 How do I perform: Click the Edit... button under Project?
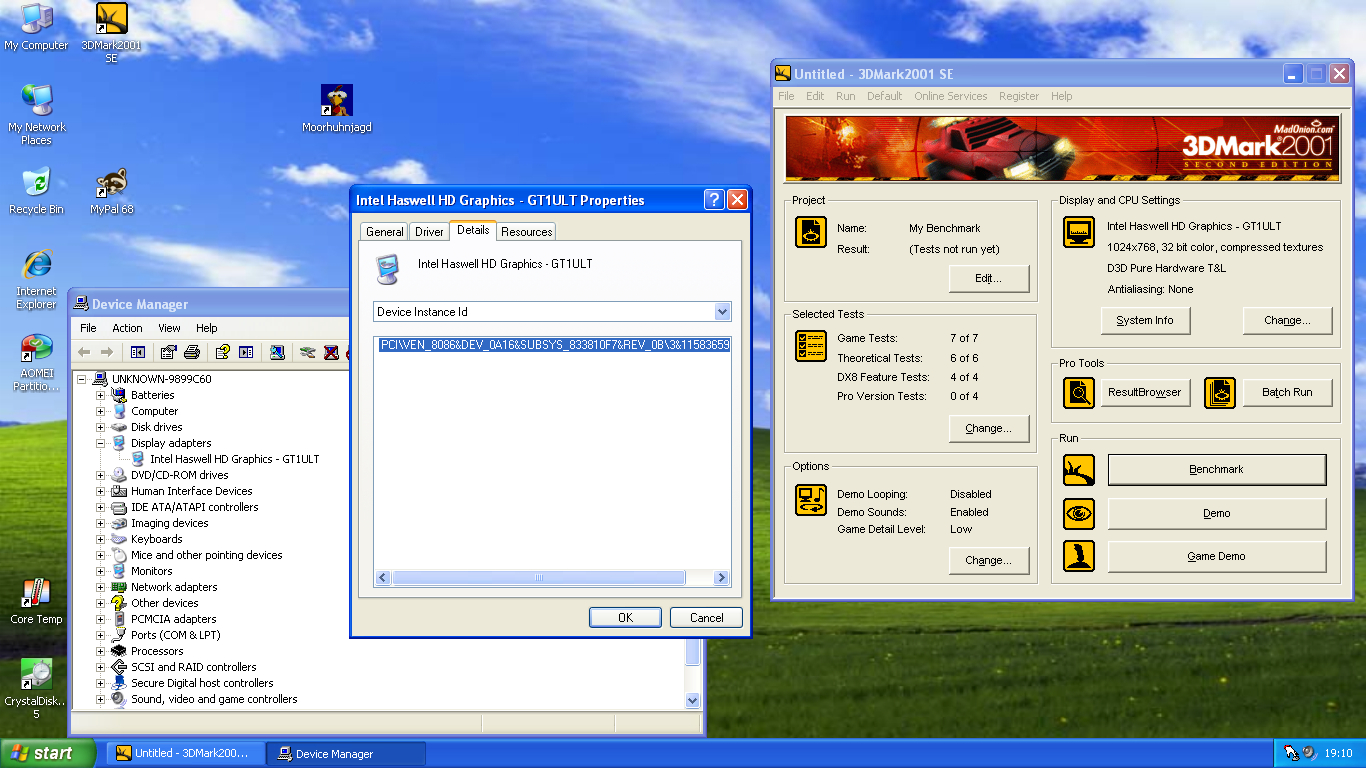coord(989,279)
